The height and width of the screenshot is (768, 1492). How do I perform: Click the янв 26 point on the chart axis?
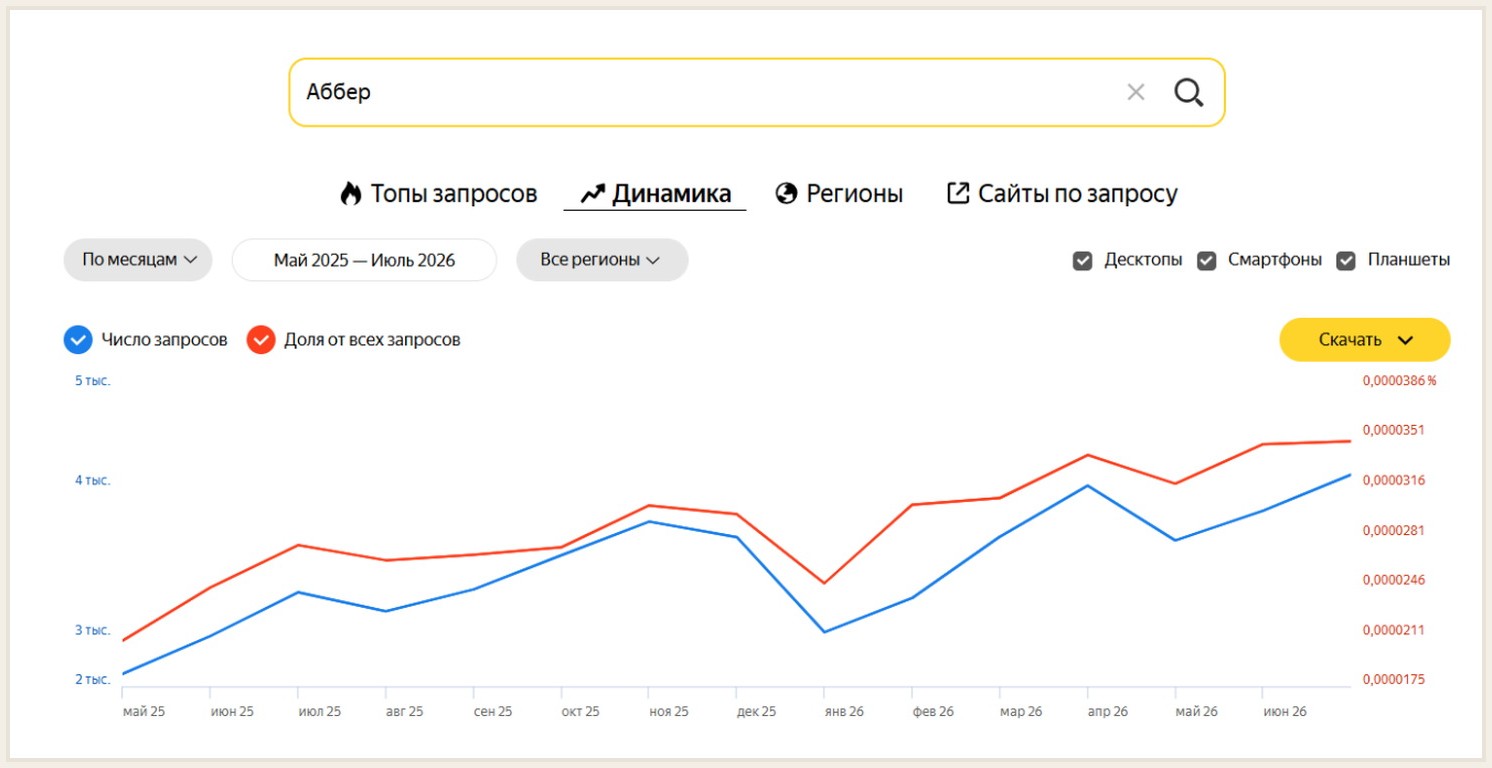844,712
